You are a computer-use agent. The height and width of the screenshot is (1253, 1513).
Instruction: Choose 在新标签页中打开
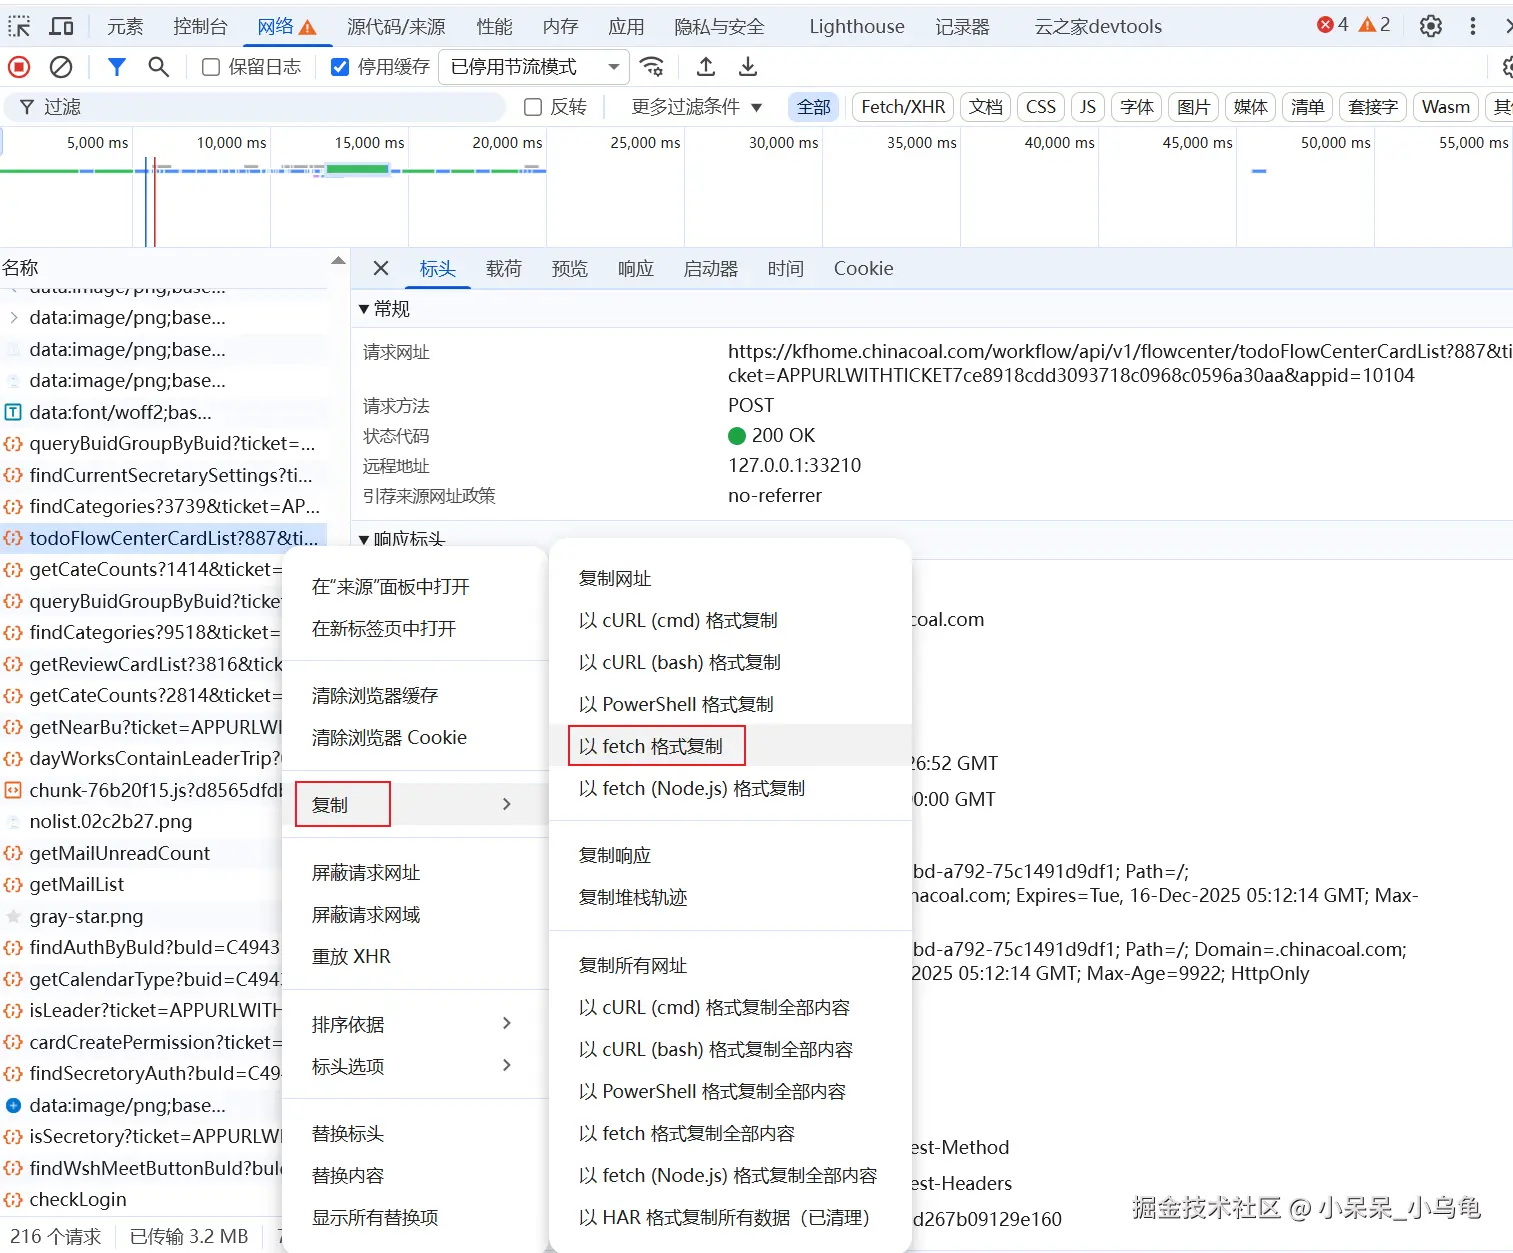(x=415, y=628)
